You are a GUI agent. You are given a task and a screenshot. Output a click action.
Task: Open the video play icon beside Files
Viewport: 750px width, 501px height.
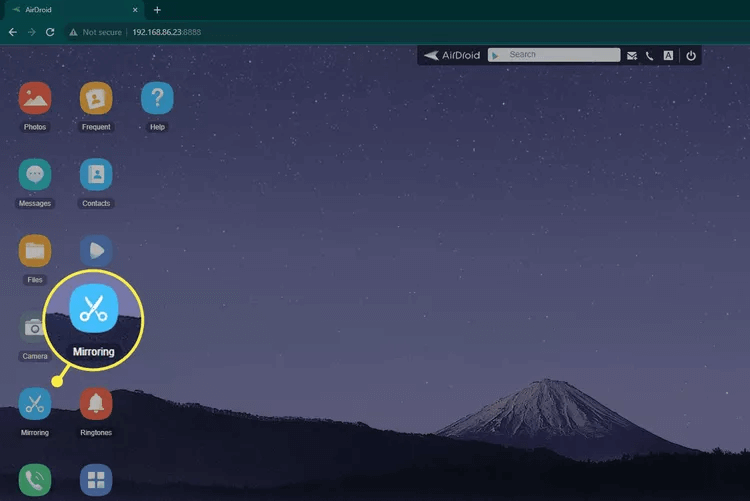tap(98, 250)
